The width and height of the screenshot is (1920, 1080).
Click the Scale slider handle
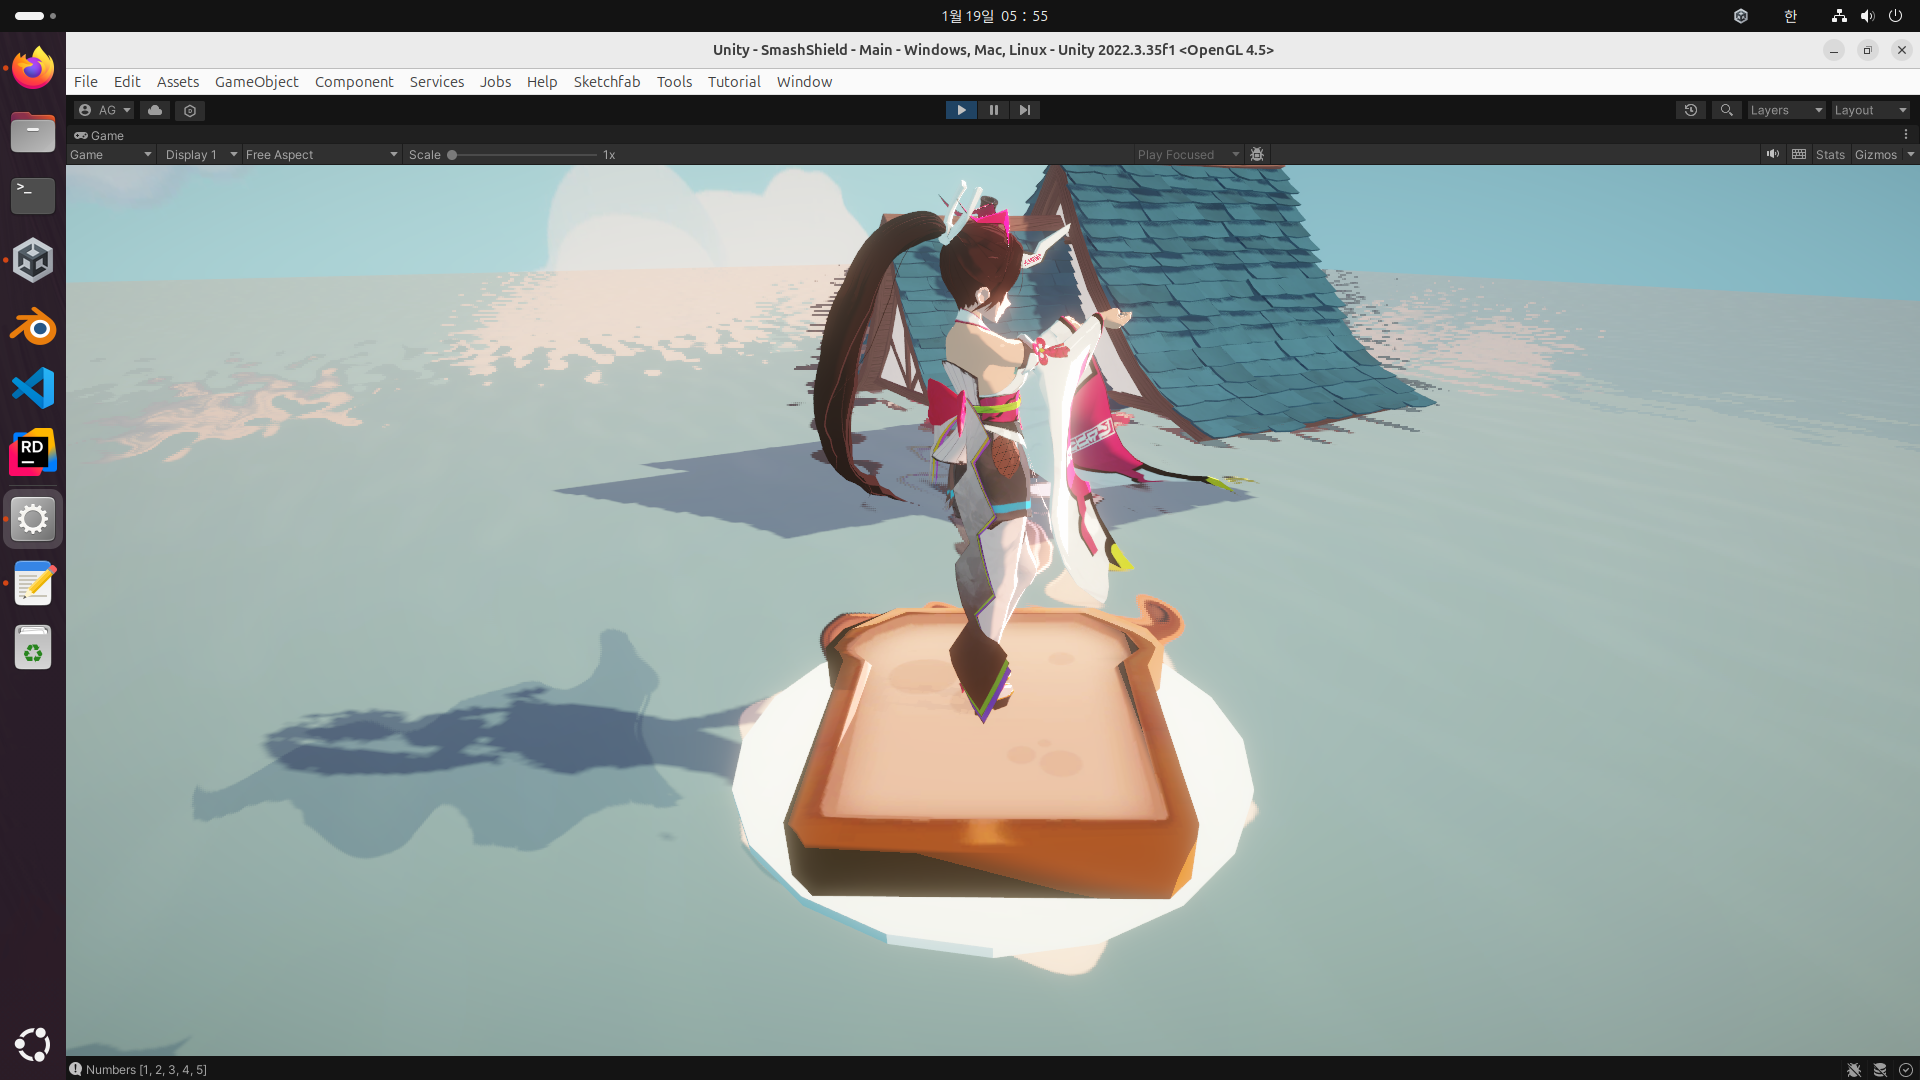pyautogui.click(x=452, y=155)
